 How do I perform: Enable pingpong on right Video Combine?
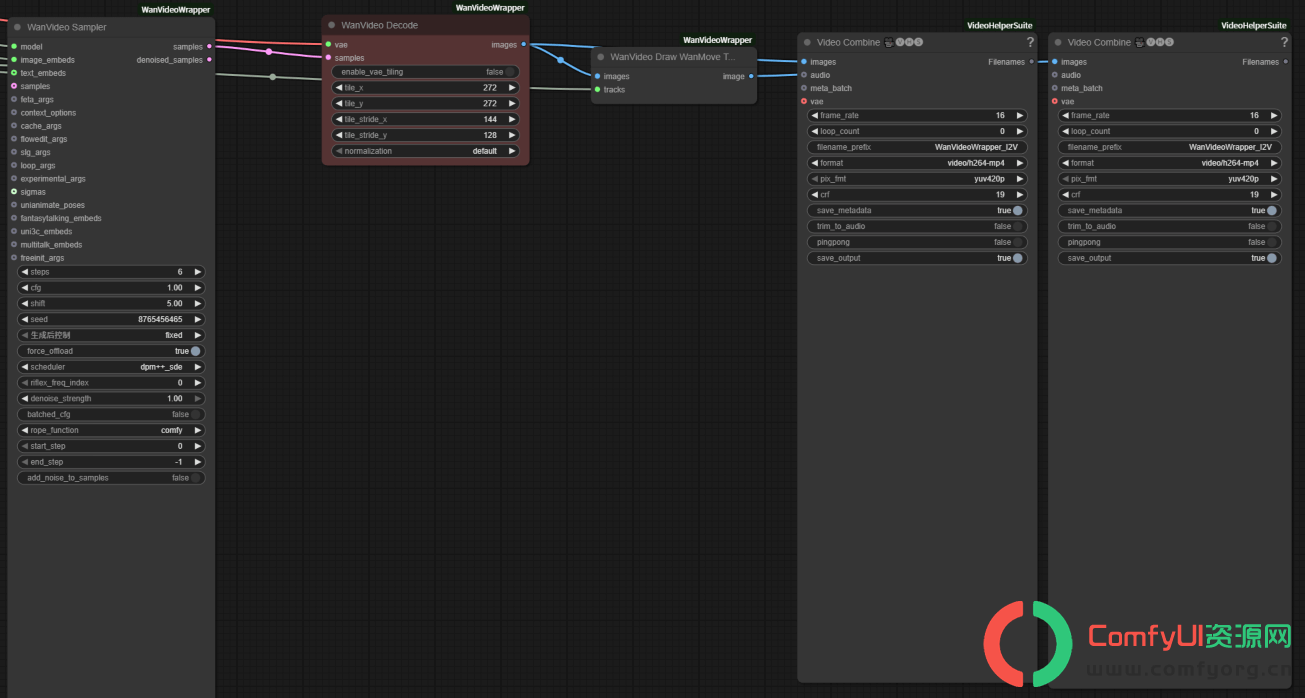coord(1169,242)
